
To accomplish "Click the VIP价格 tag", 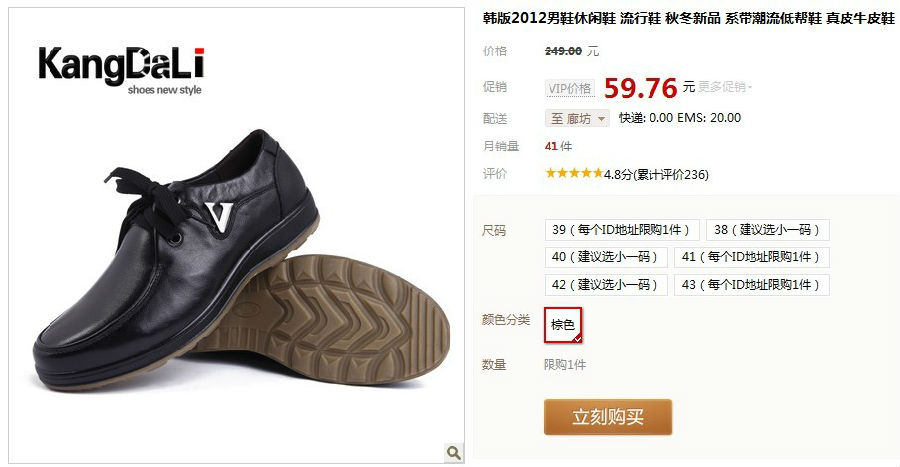I will [570, 88].
